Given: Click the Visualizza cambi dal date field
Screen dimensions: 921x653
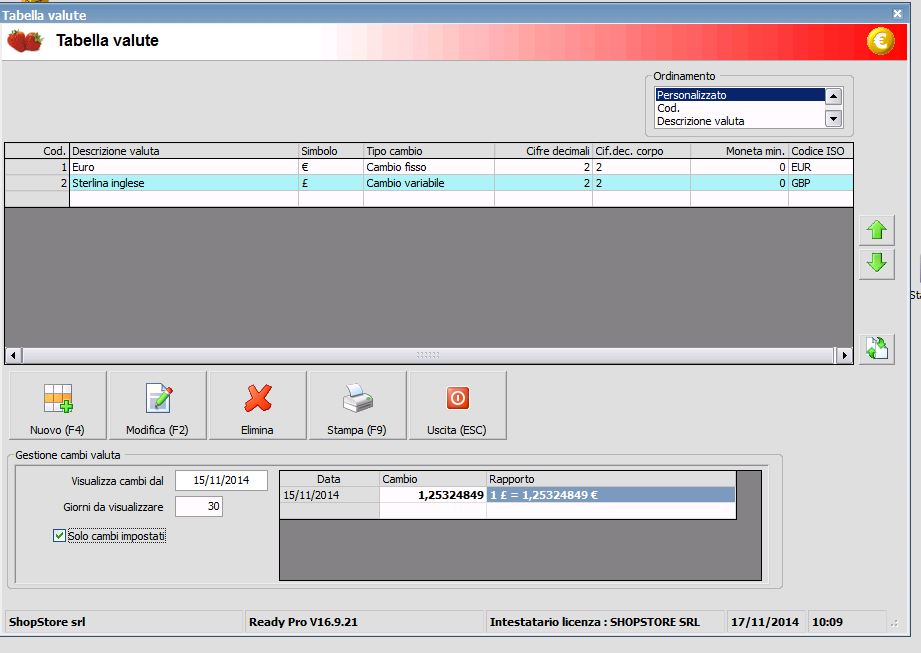Looking at the screenshot, I should (221, 480).
